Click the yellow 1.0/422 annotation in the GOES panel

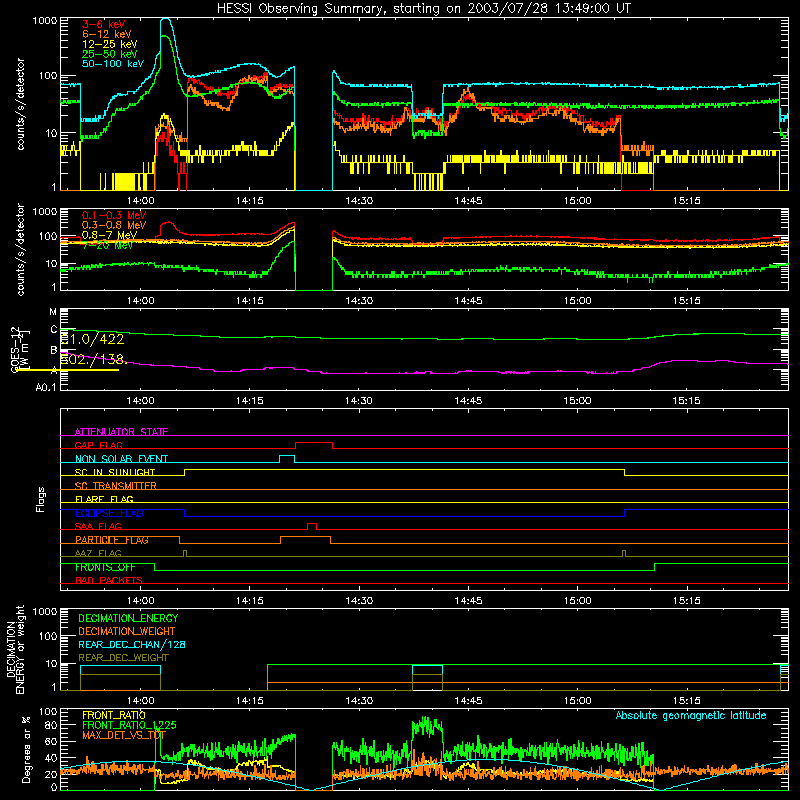92,339
